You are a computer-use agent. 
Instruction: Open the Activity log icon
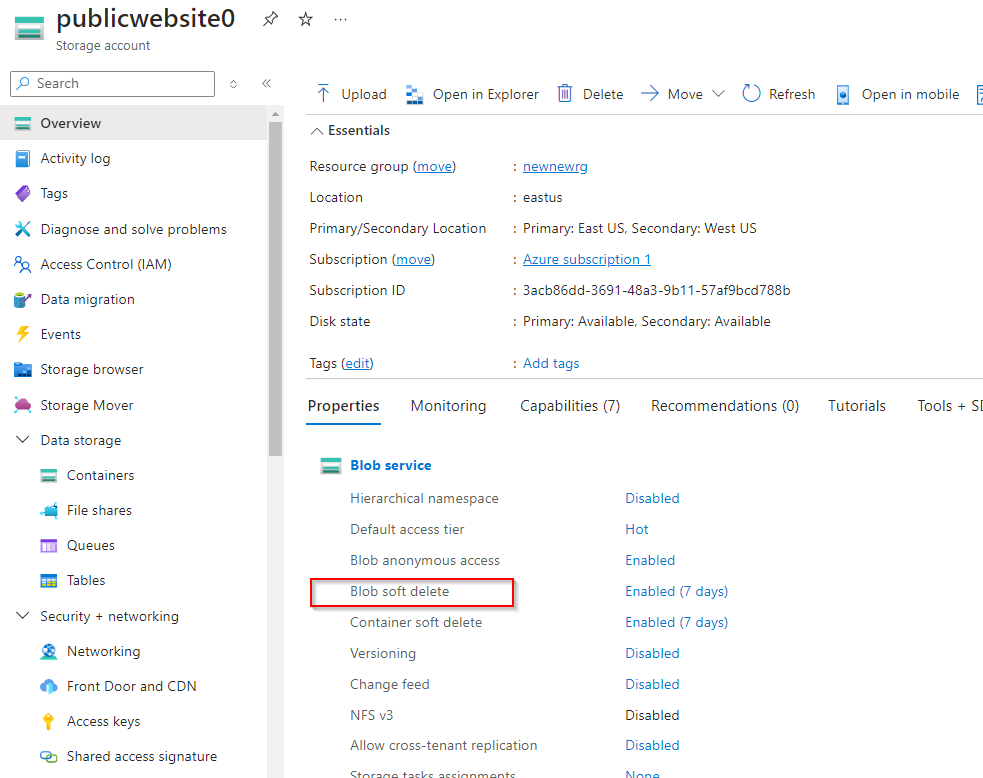(23, 159)
